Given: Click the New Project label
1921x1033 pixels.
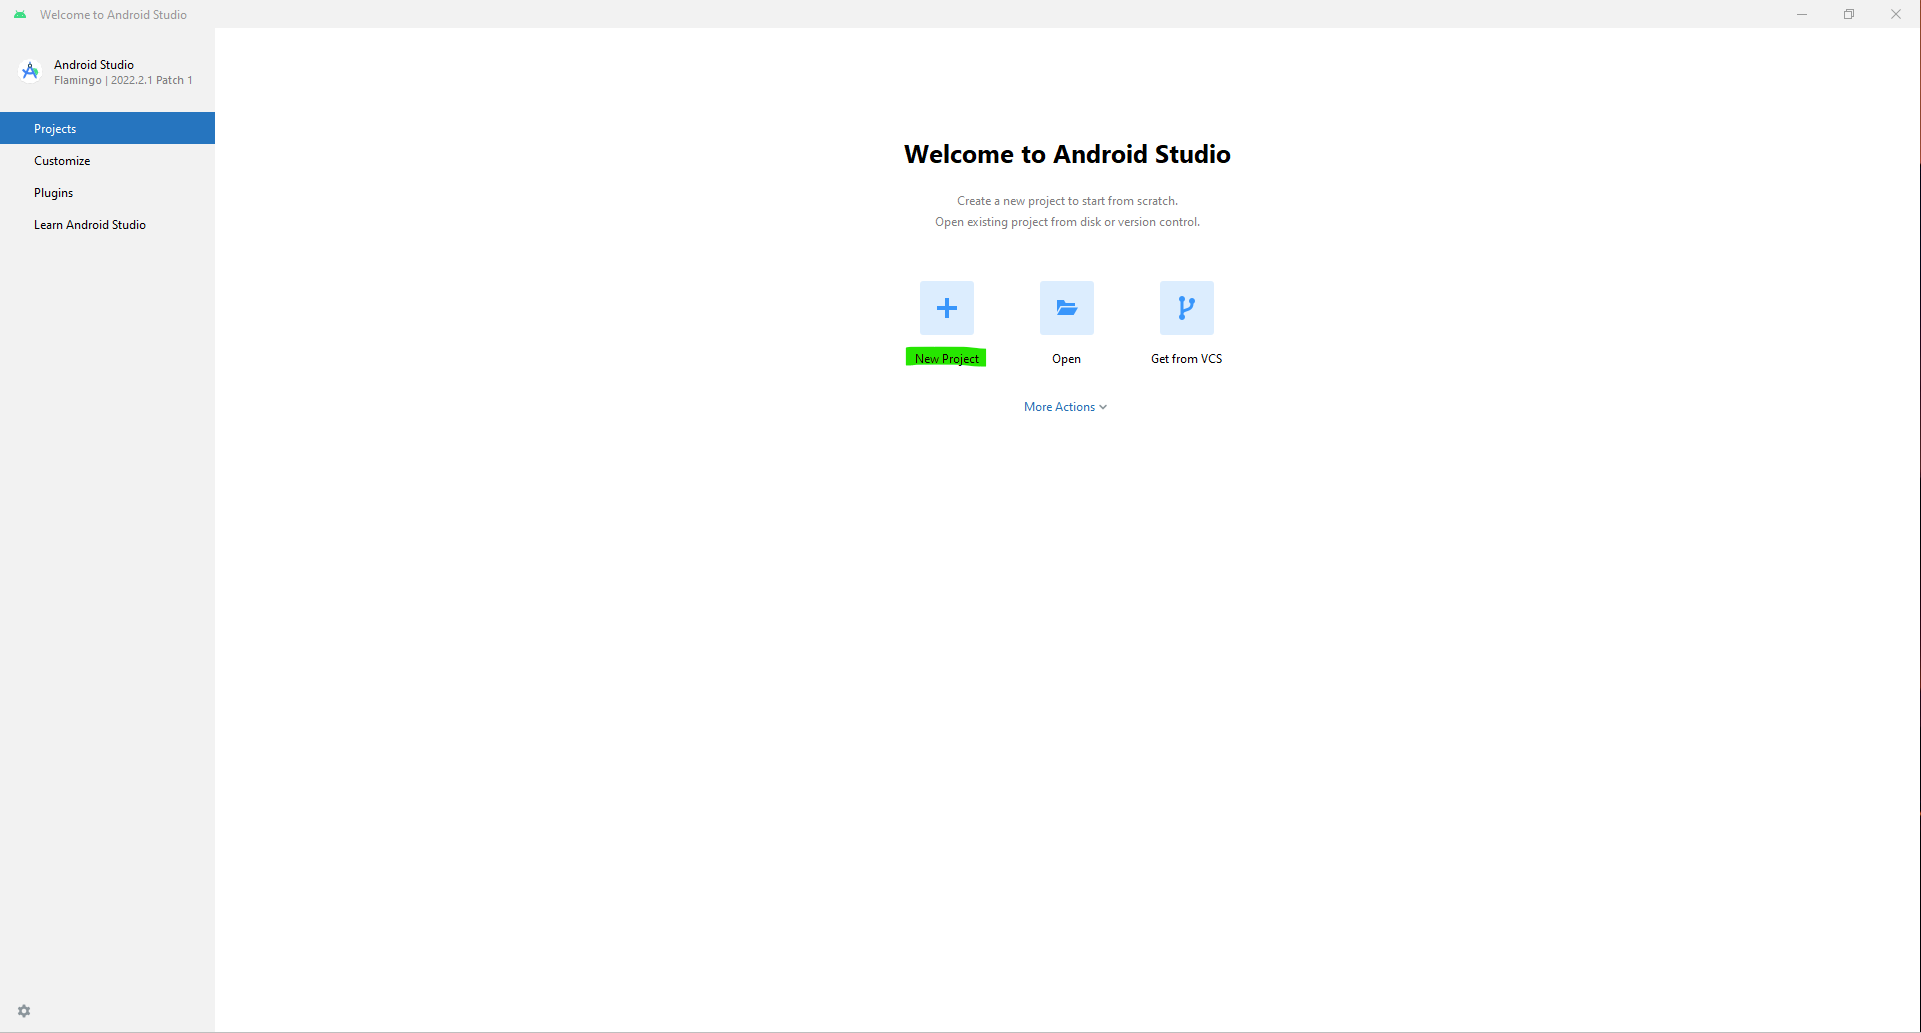Looking at the screenshot, I should (x=945, y=358).
